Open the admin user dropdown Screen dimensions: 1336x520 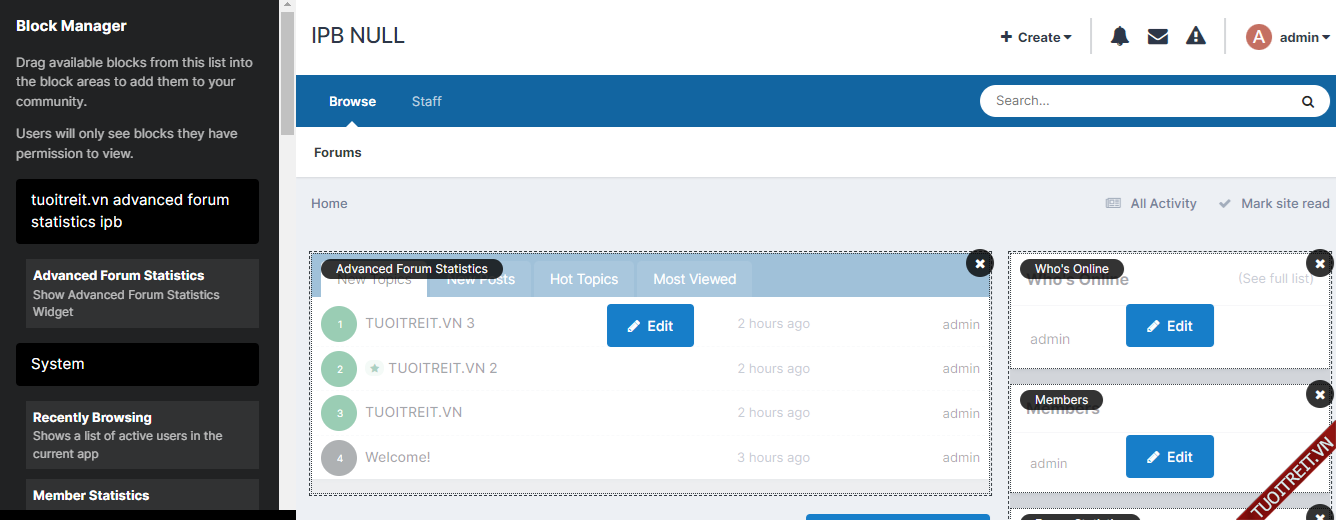tap(1304, 37)
